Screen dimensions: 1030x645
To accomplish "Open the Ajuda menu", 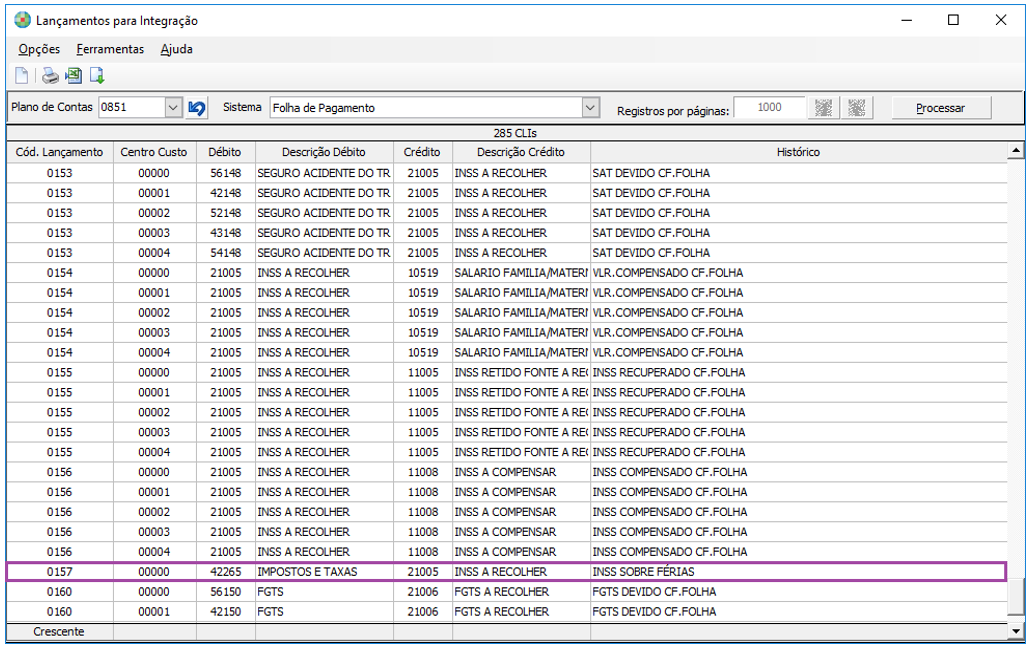I will pyautogui.click(x=176, y=49).
